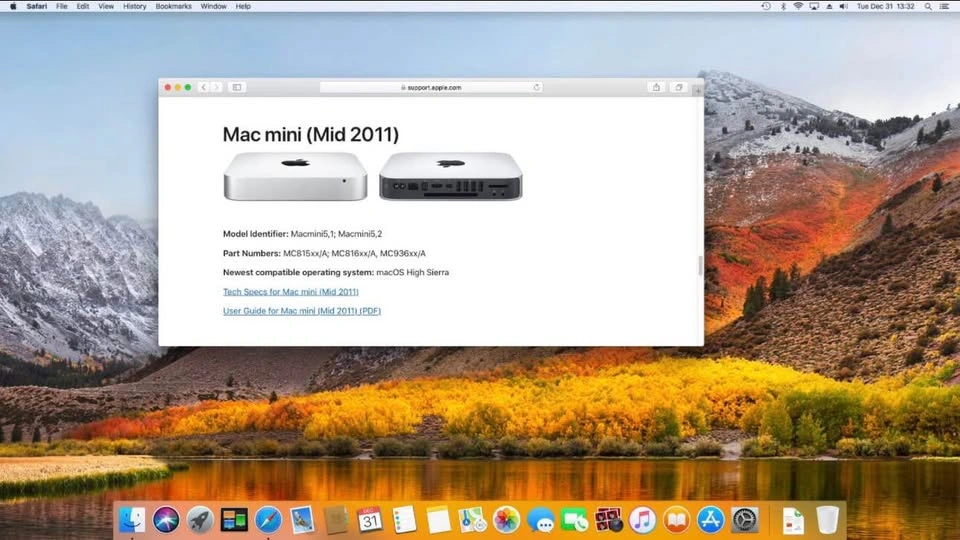Click the Model Identifier line text
960x540 pixels.
[302, 234]
